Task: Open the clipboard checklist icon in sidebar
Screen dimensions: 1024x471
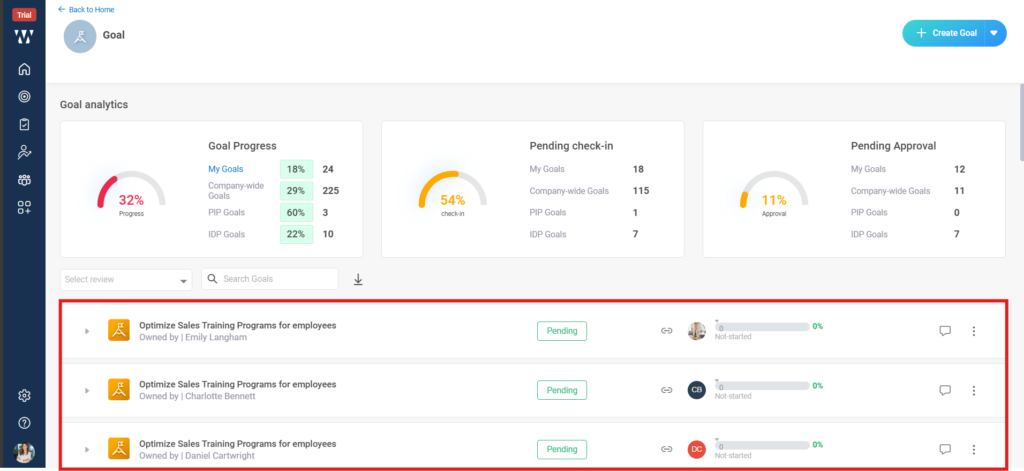Action: pyautogui.click(x=24, y=124)
